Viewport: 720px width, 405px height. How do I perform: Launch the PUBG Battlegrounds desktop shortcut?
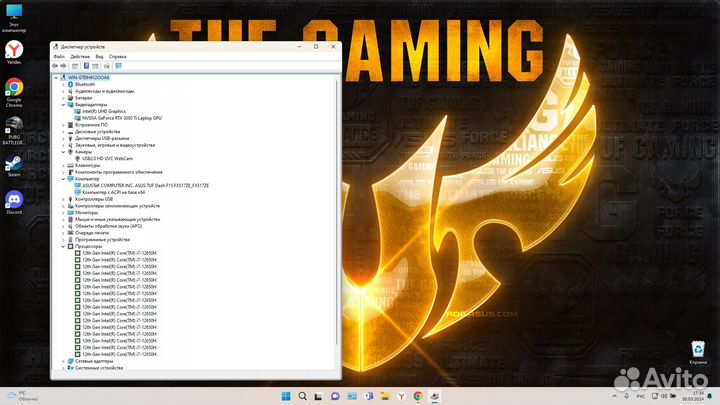pyautogui.click(x=14, y=130)
